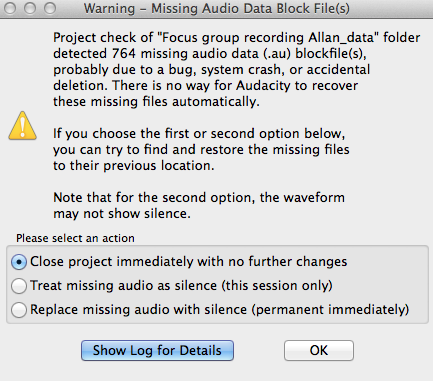Click the 'with no further changes' option label text

pos(272,262)
